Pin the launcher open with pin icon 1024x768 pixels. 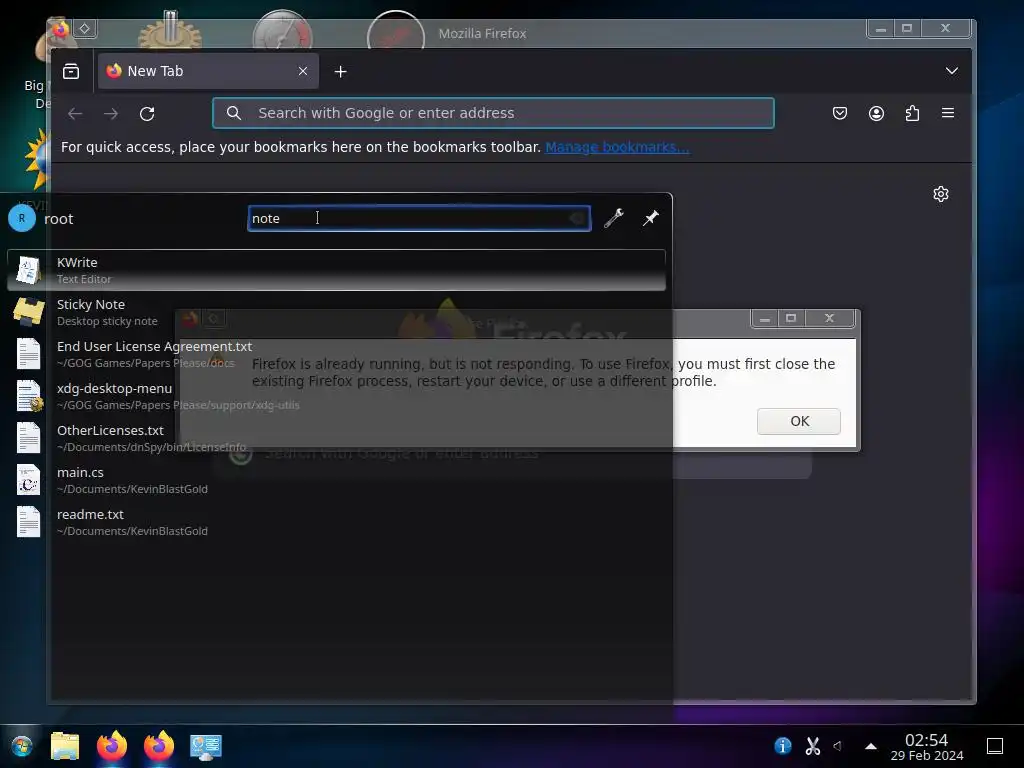(650, 218)
